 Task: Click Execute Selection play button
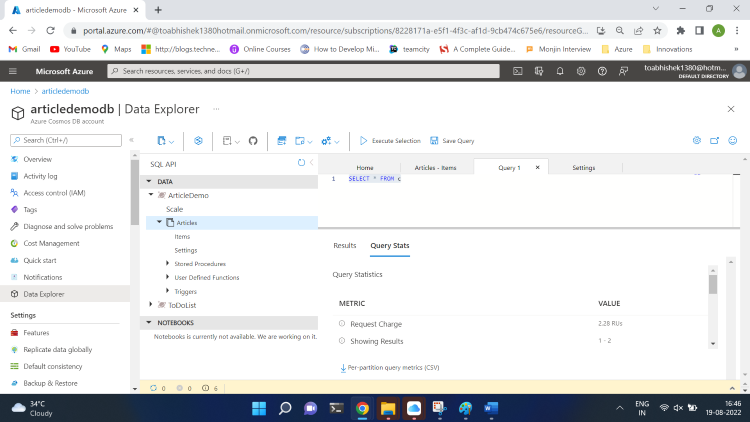coord(390,141)
